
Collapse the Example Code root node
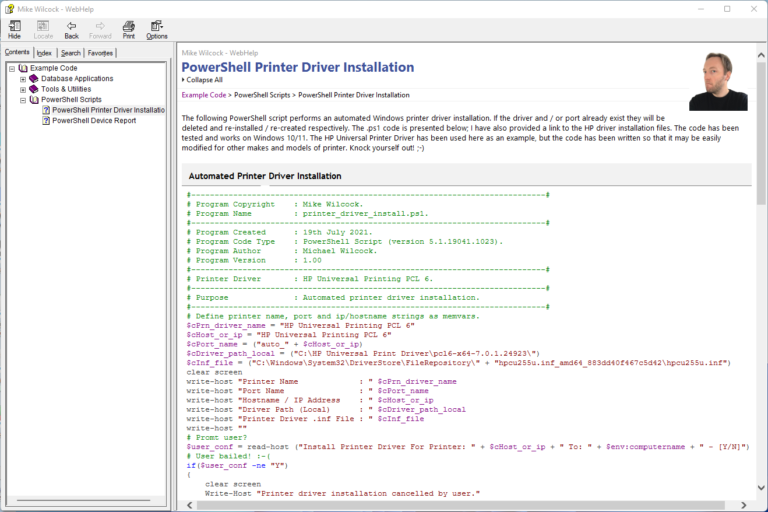(x=11, y=68)
